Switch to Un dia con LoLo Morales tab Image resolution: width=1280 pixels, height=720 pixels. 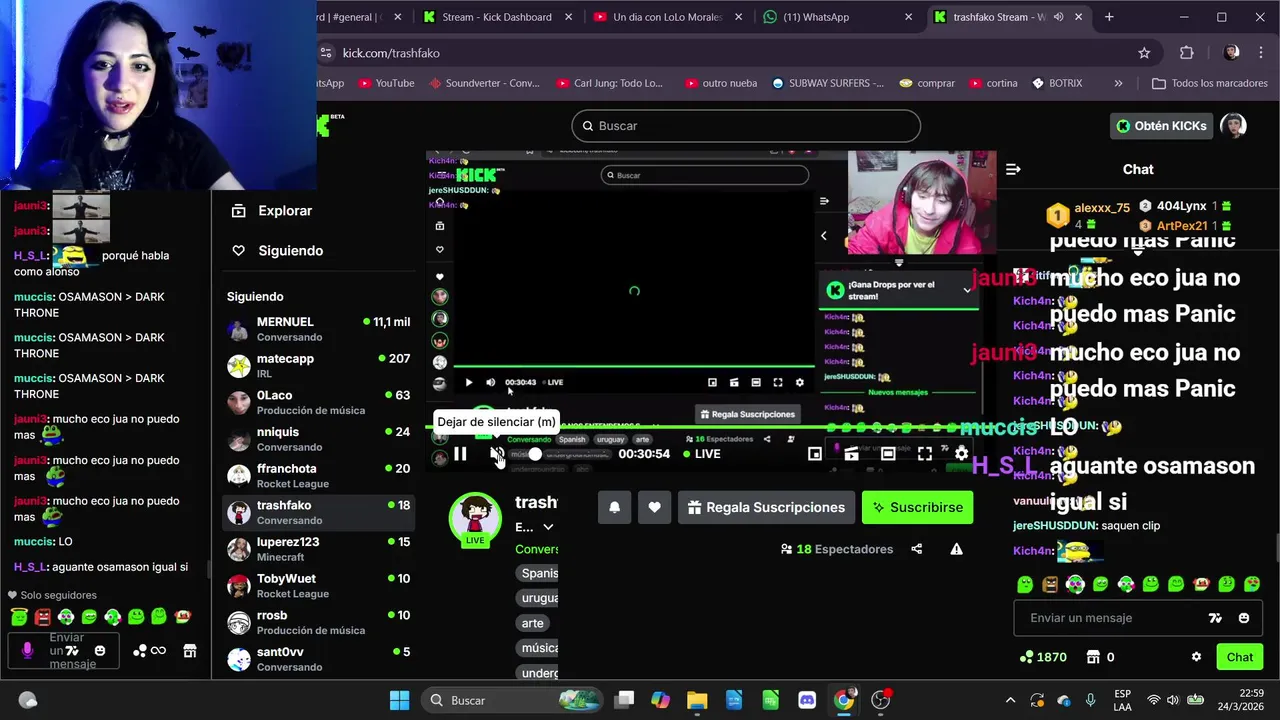tap(667, 17)
